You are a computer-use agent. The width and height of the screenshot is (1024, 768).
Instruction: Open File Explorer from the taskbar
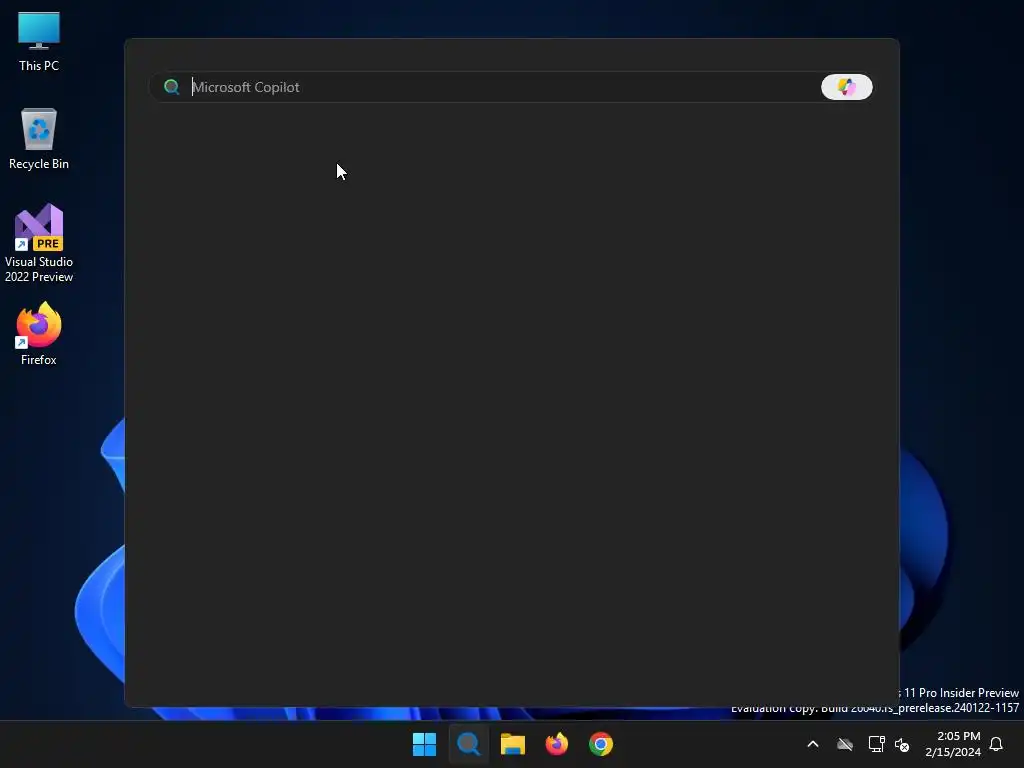pyautogui.click(x=513, y=744)
